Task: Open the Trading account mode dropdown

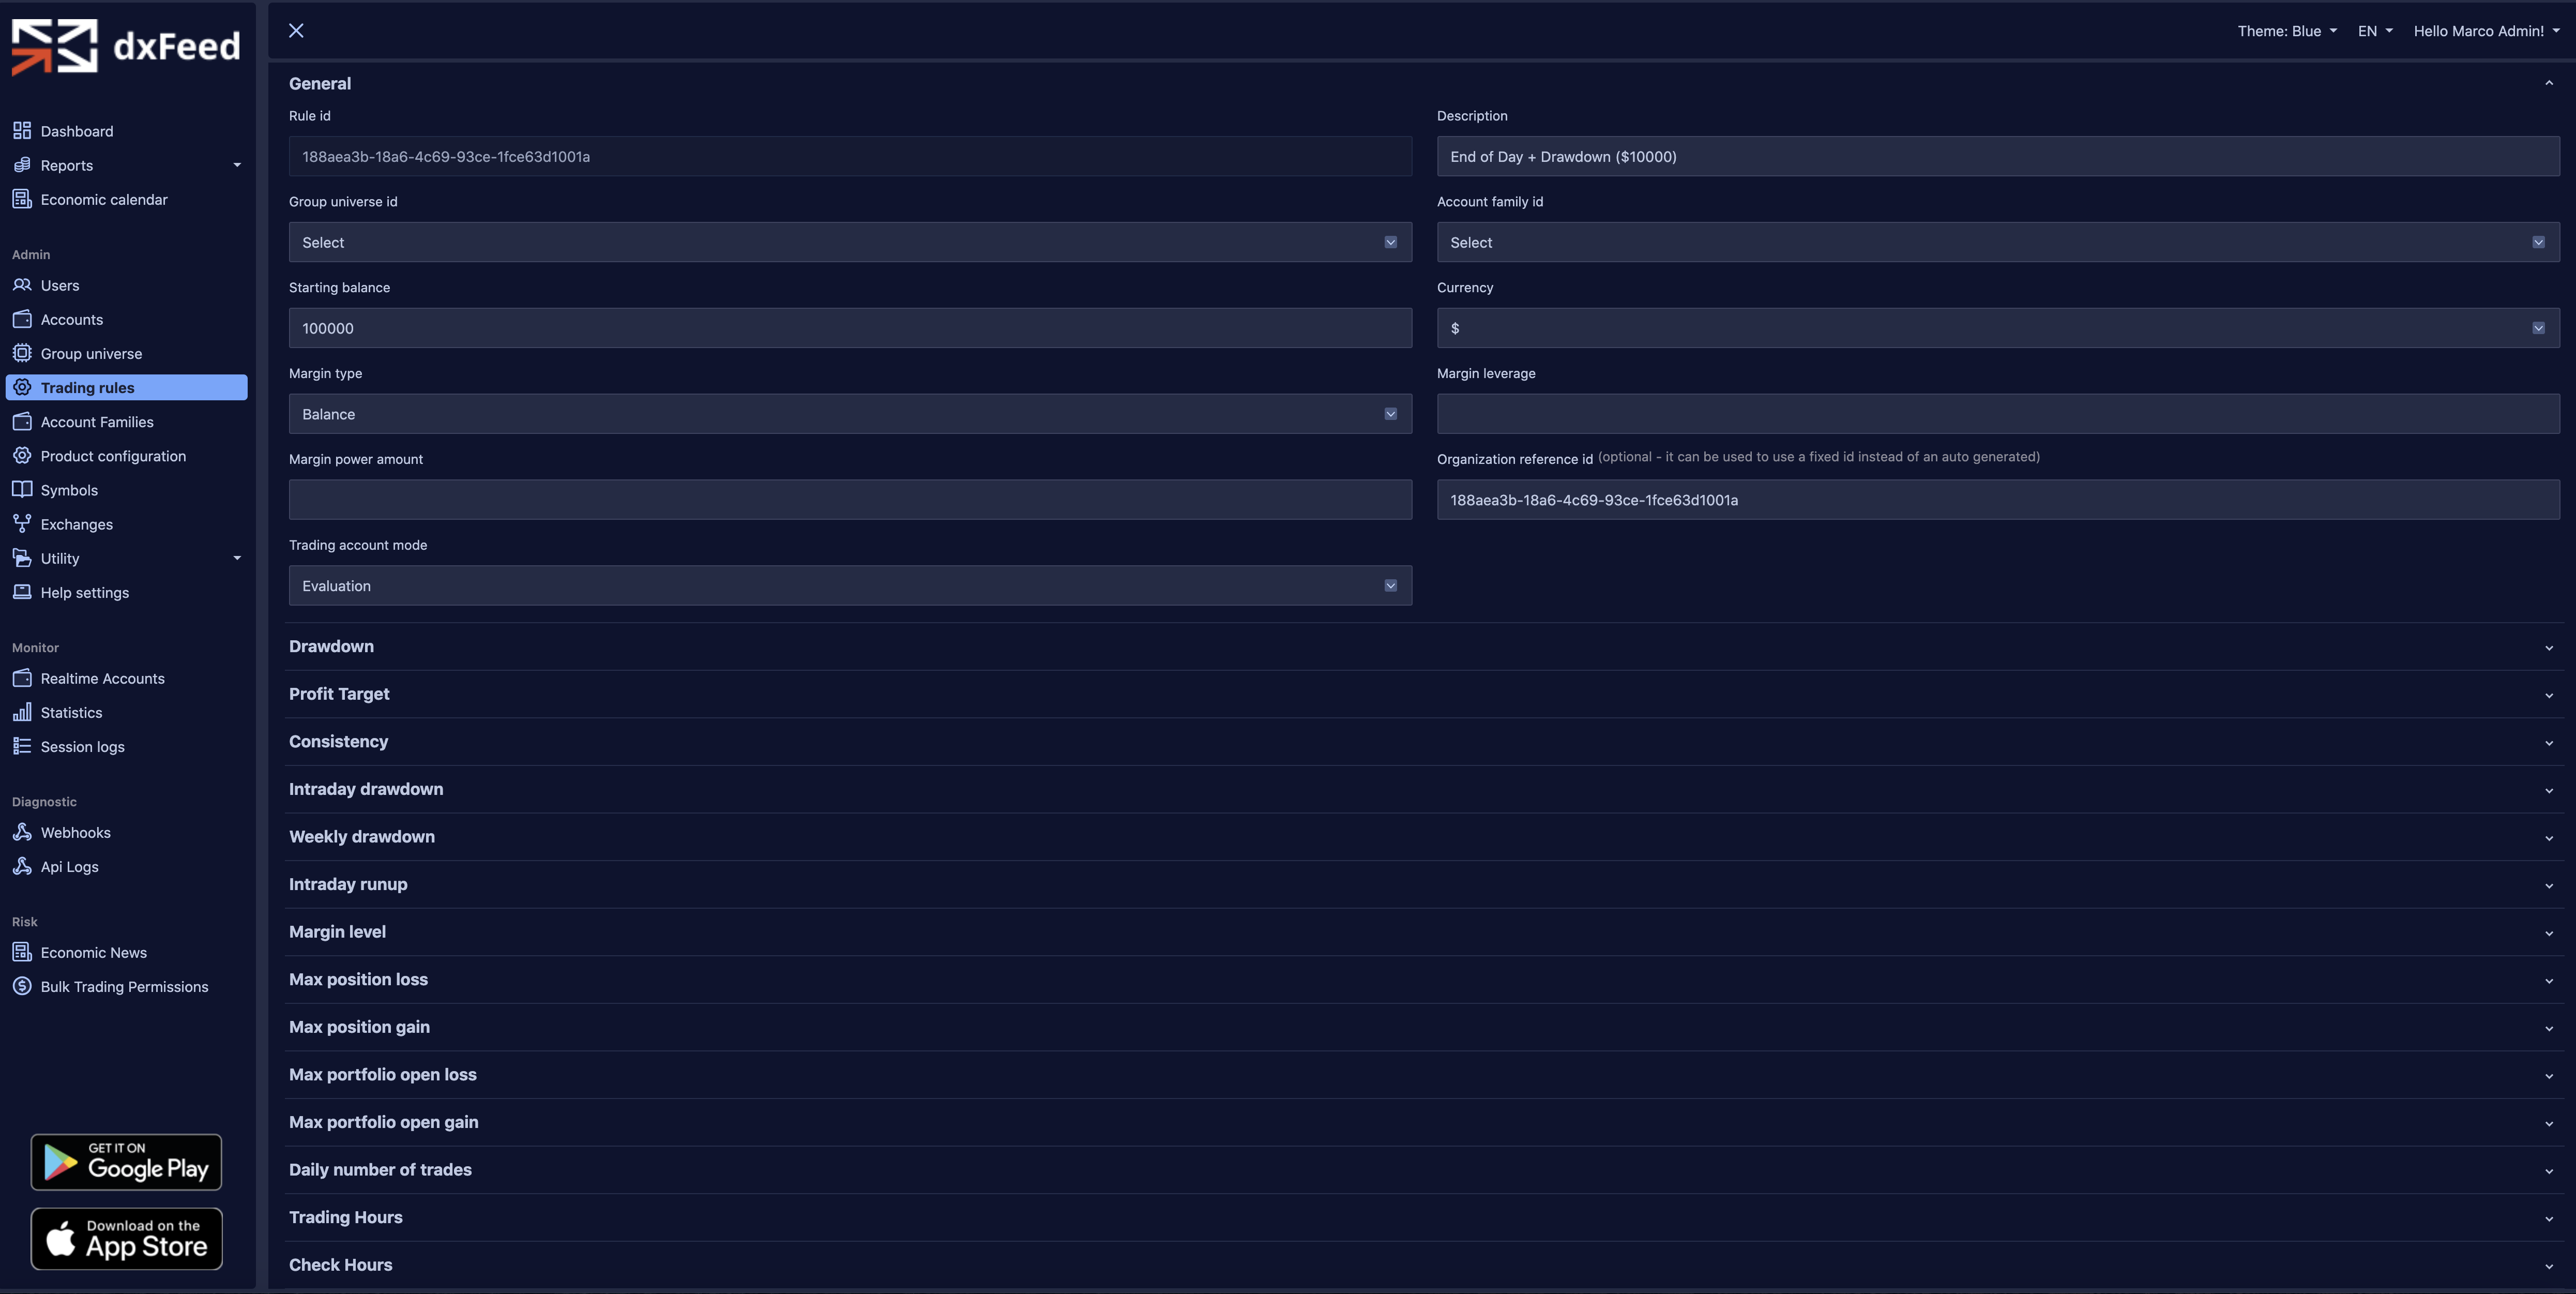Action: click(x=850, y=586)
